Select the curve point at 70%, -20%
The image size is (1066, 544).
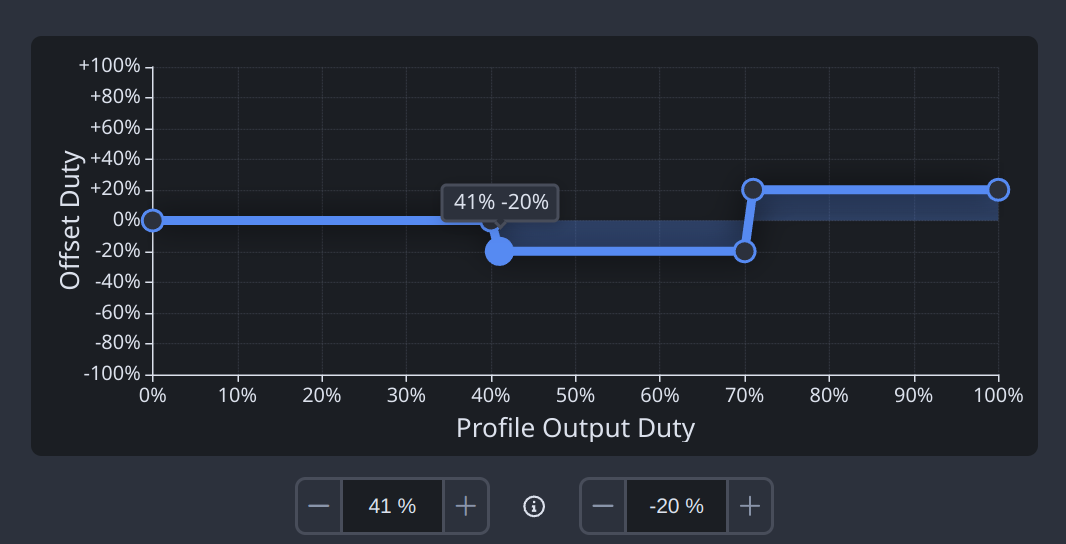point(744,251)
